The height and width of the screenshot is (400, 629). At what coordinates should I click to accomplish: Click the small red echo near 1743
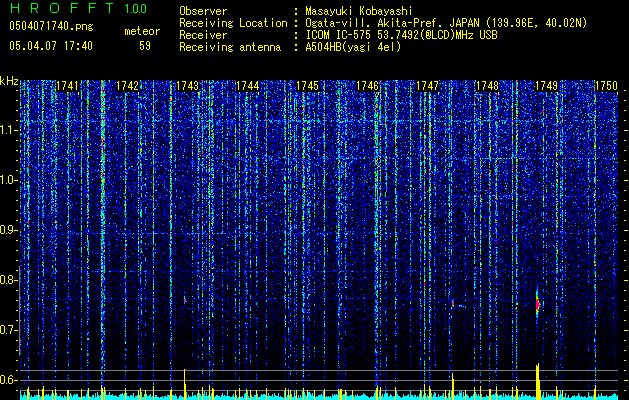(185, 300)
